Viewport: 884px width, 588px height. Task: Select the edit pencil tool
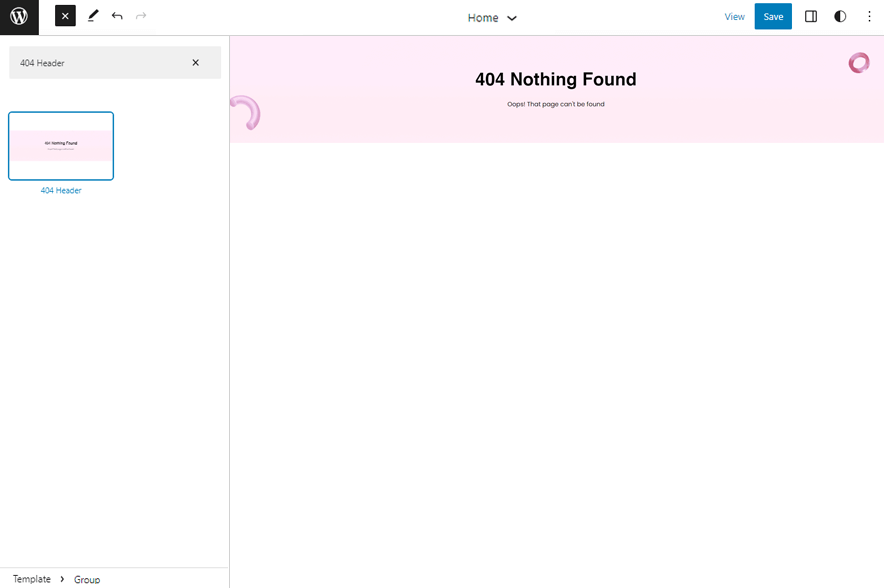pos(93,16)
